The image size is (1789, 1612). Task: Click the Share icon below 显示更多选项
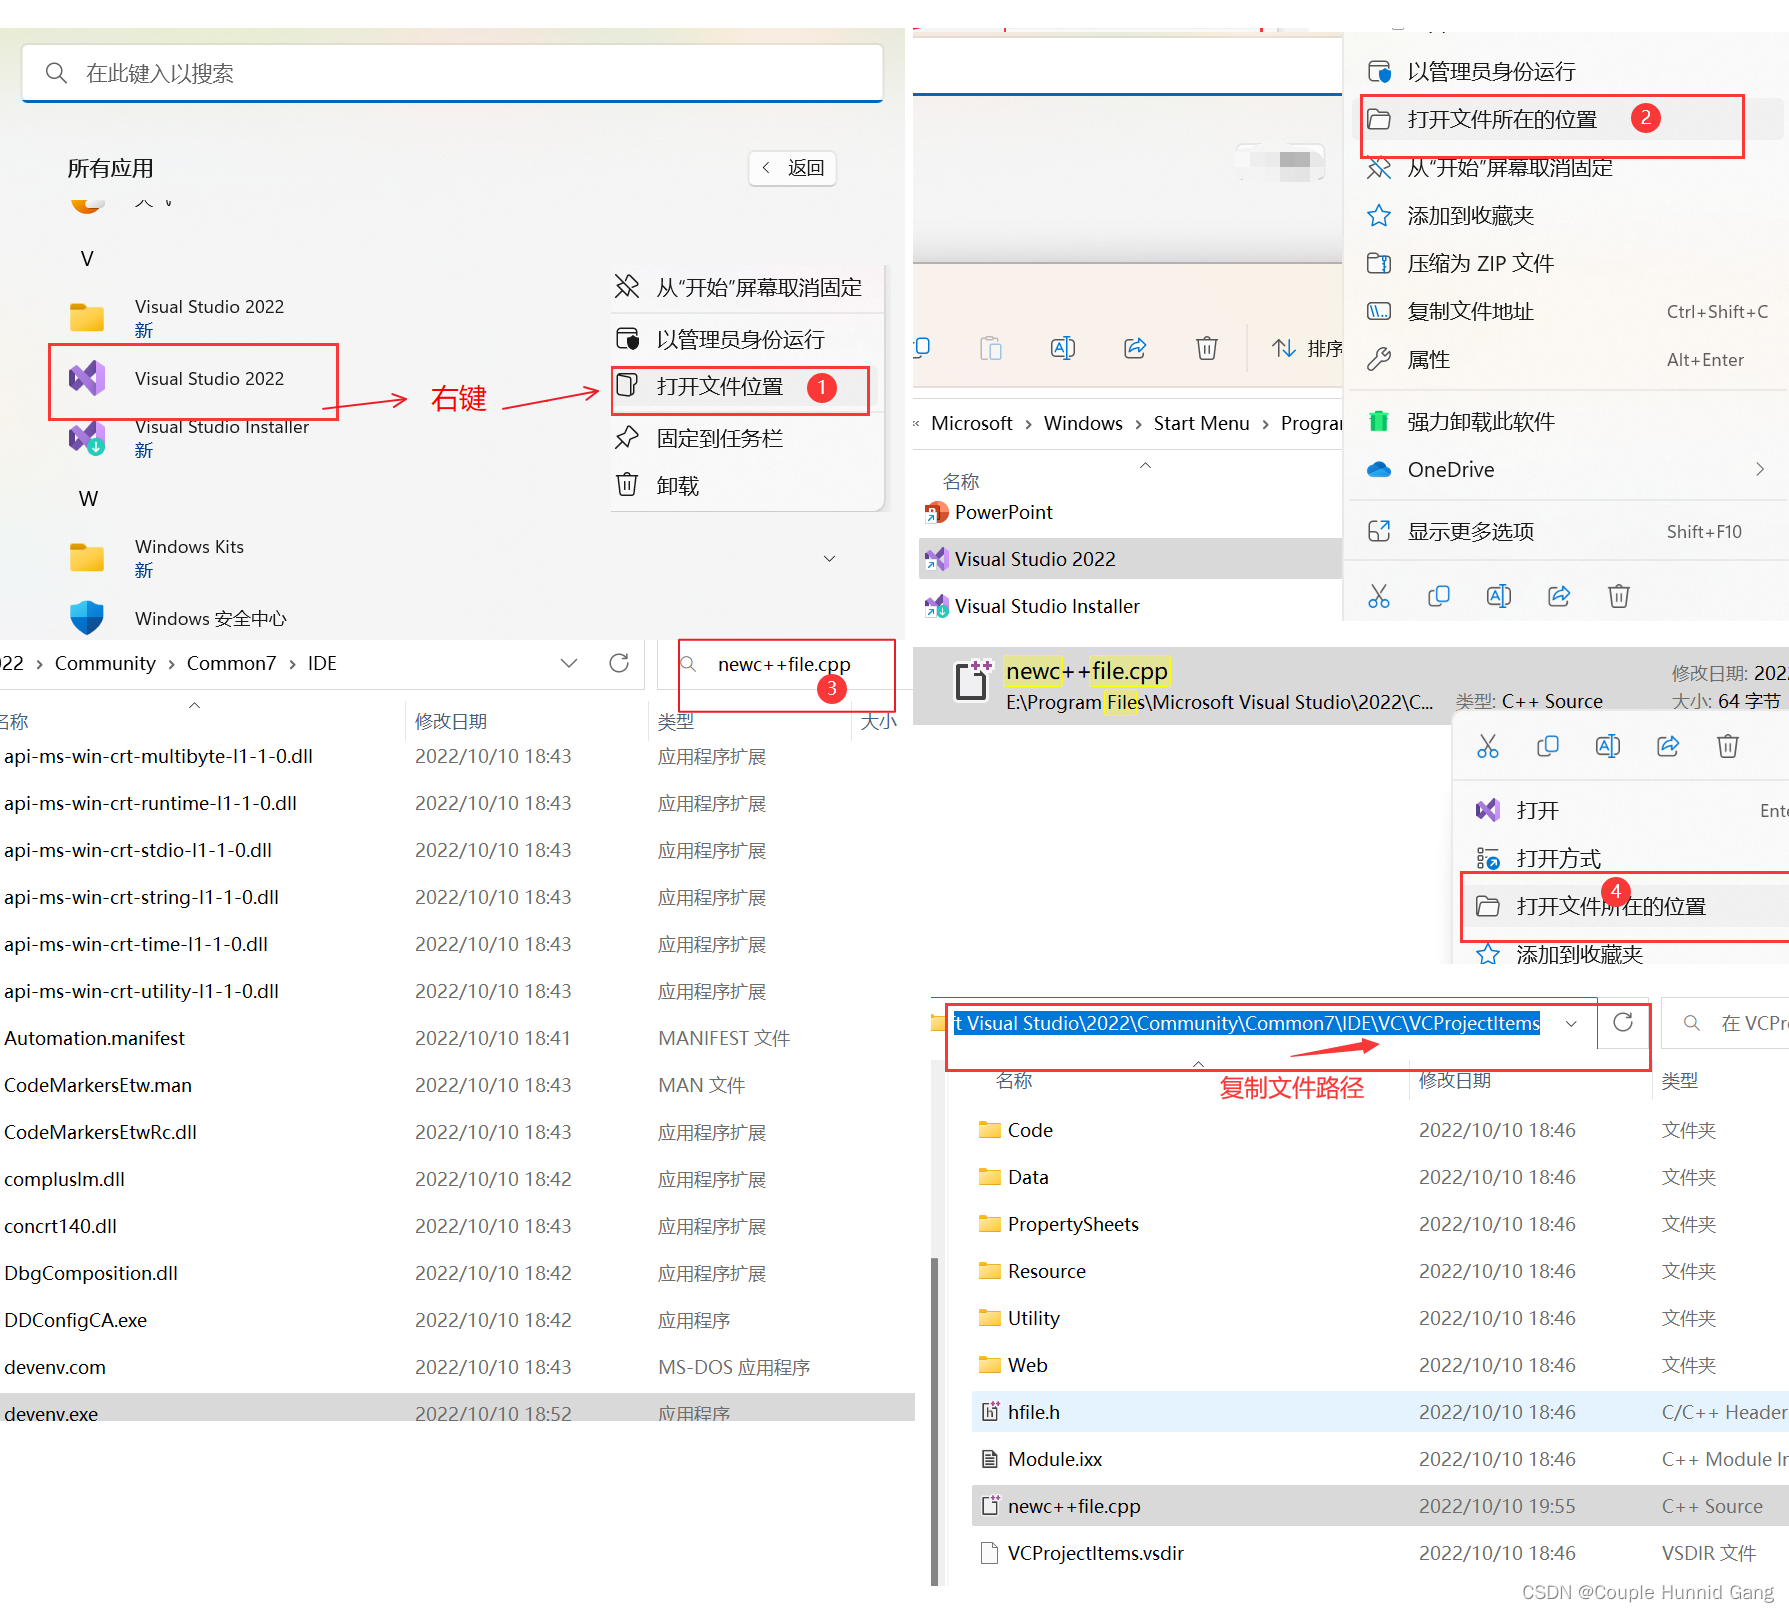coord(1559,596)
